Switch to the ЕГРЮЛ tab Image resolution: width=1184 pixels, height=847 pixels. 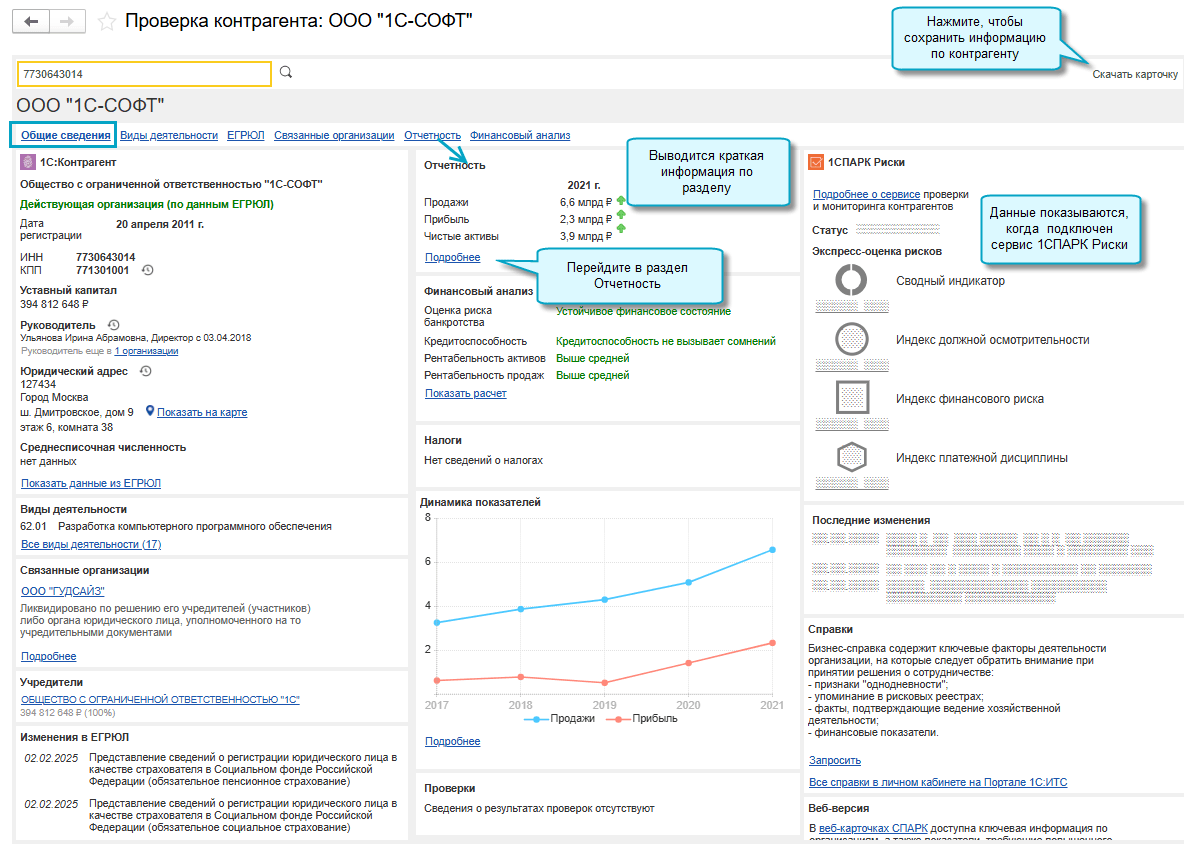click(x=245, y=135)
